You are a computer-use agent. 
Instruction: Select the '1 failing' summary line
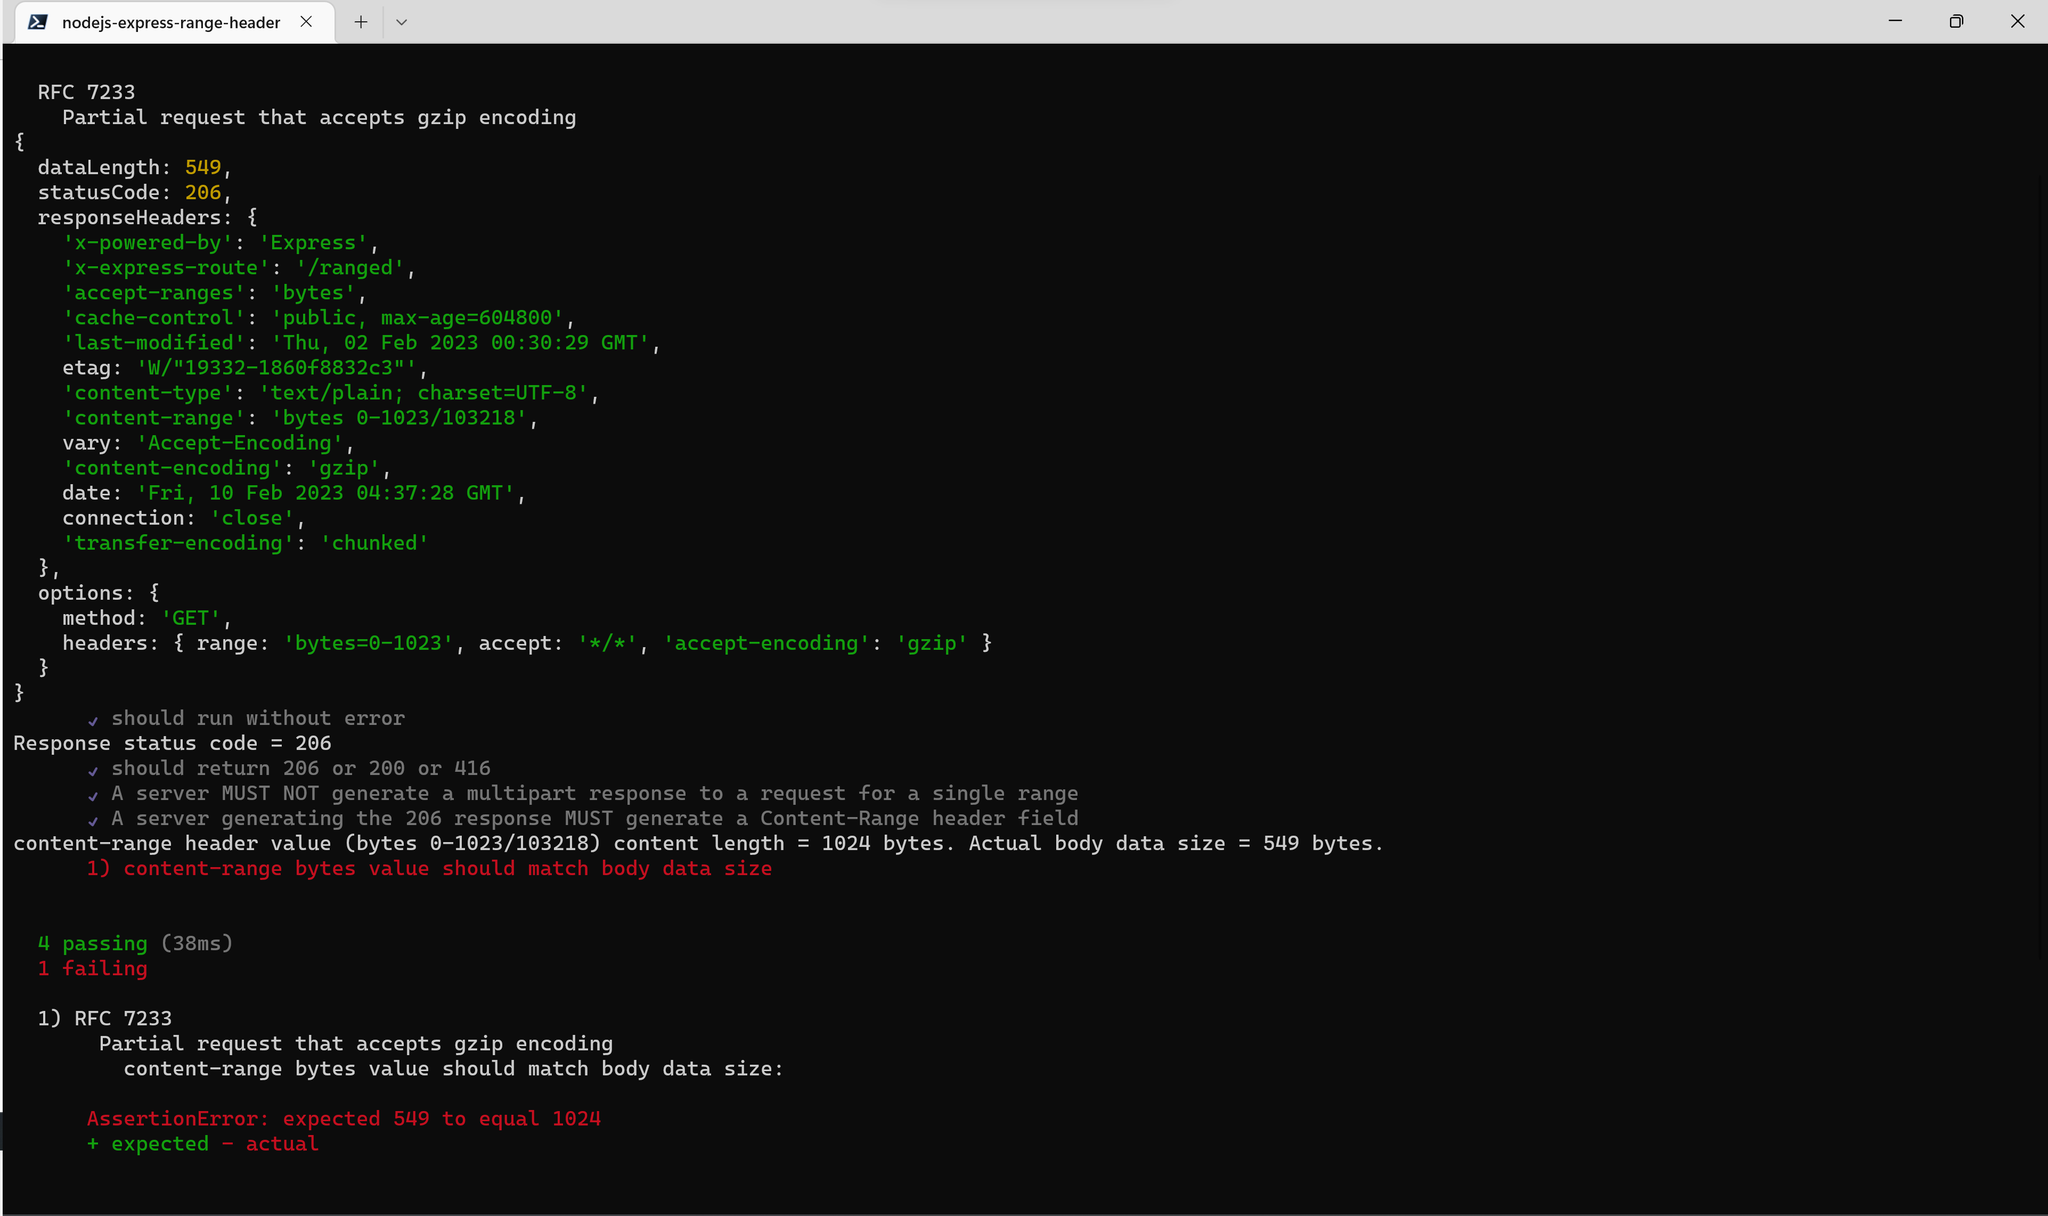92,968
